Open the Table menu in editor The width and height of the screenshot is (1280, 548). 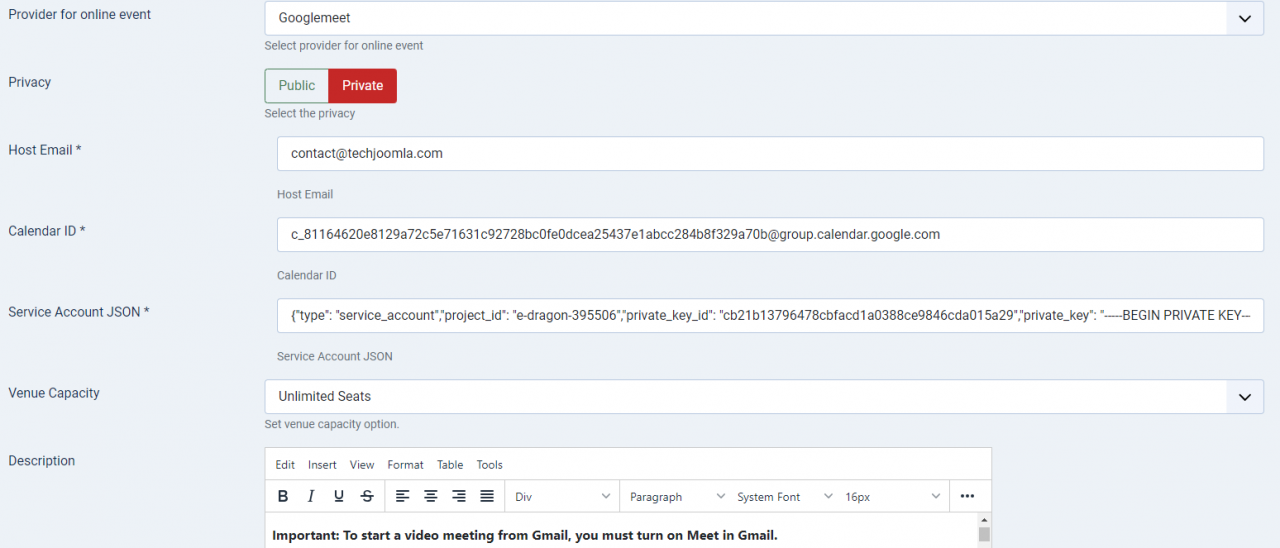pos(450,465)
